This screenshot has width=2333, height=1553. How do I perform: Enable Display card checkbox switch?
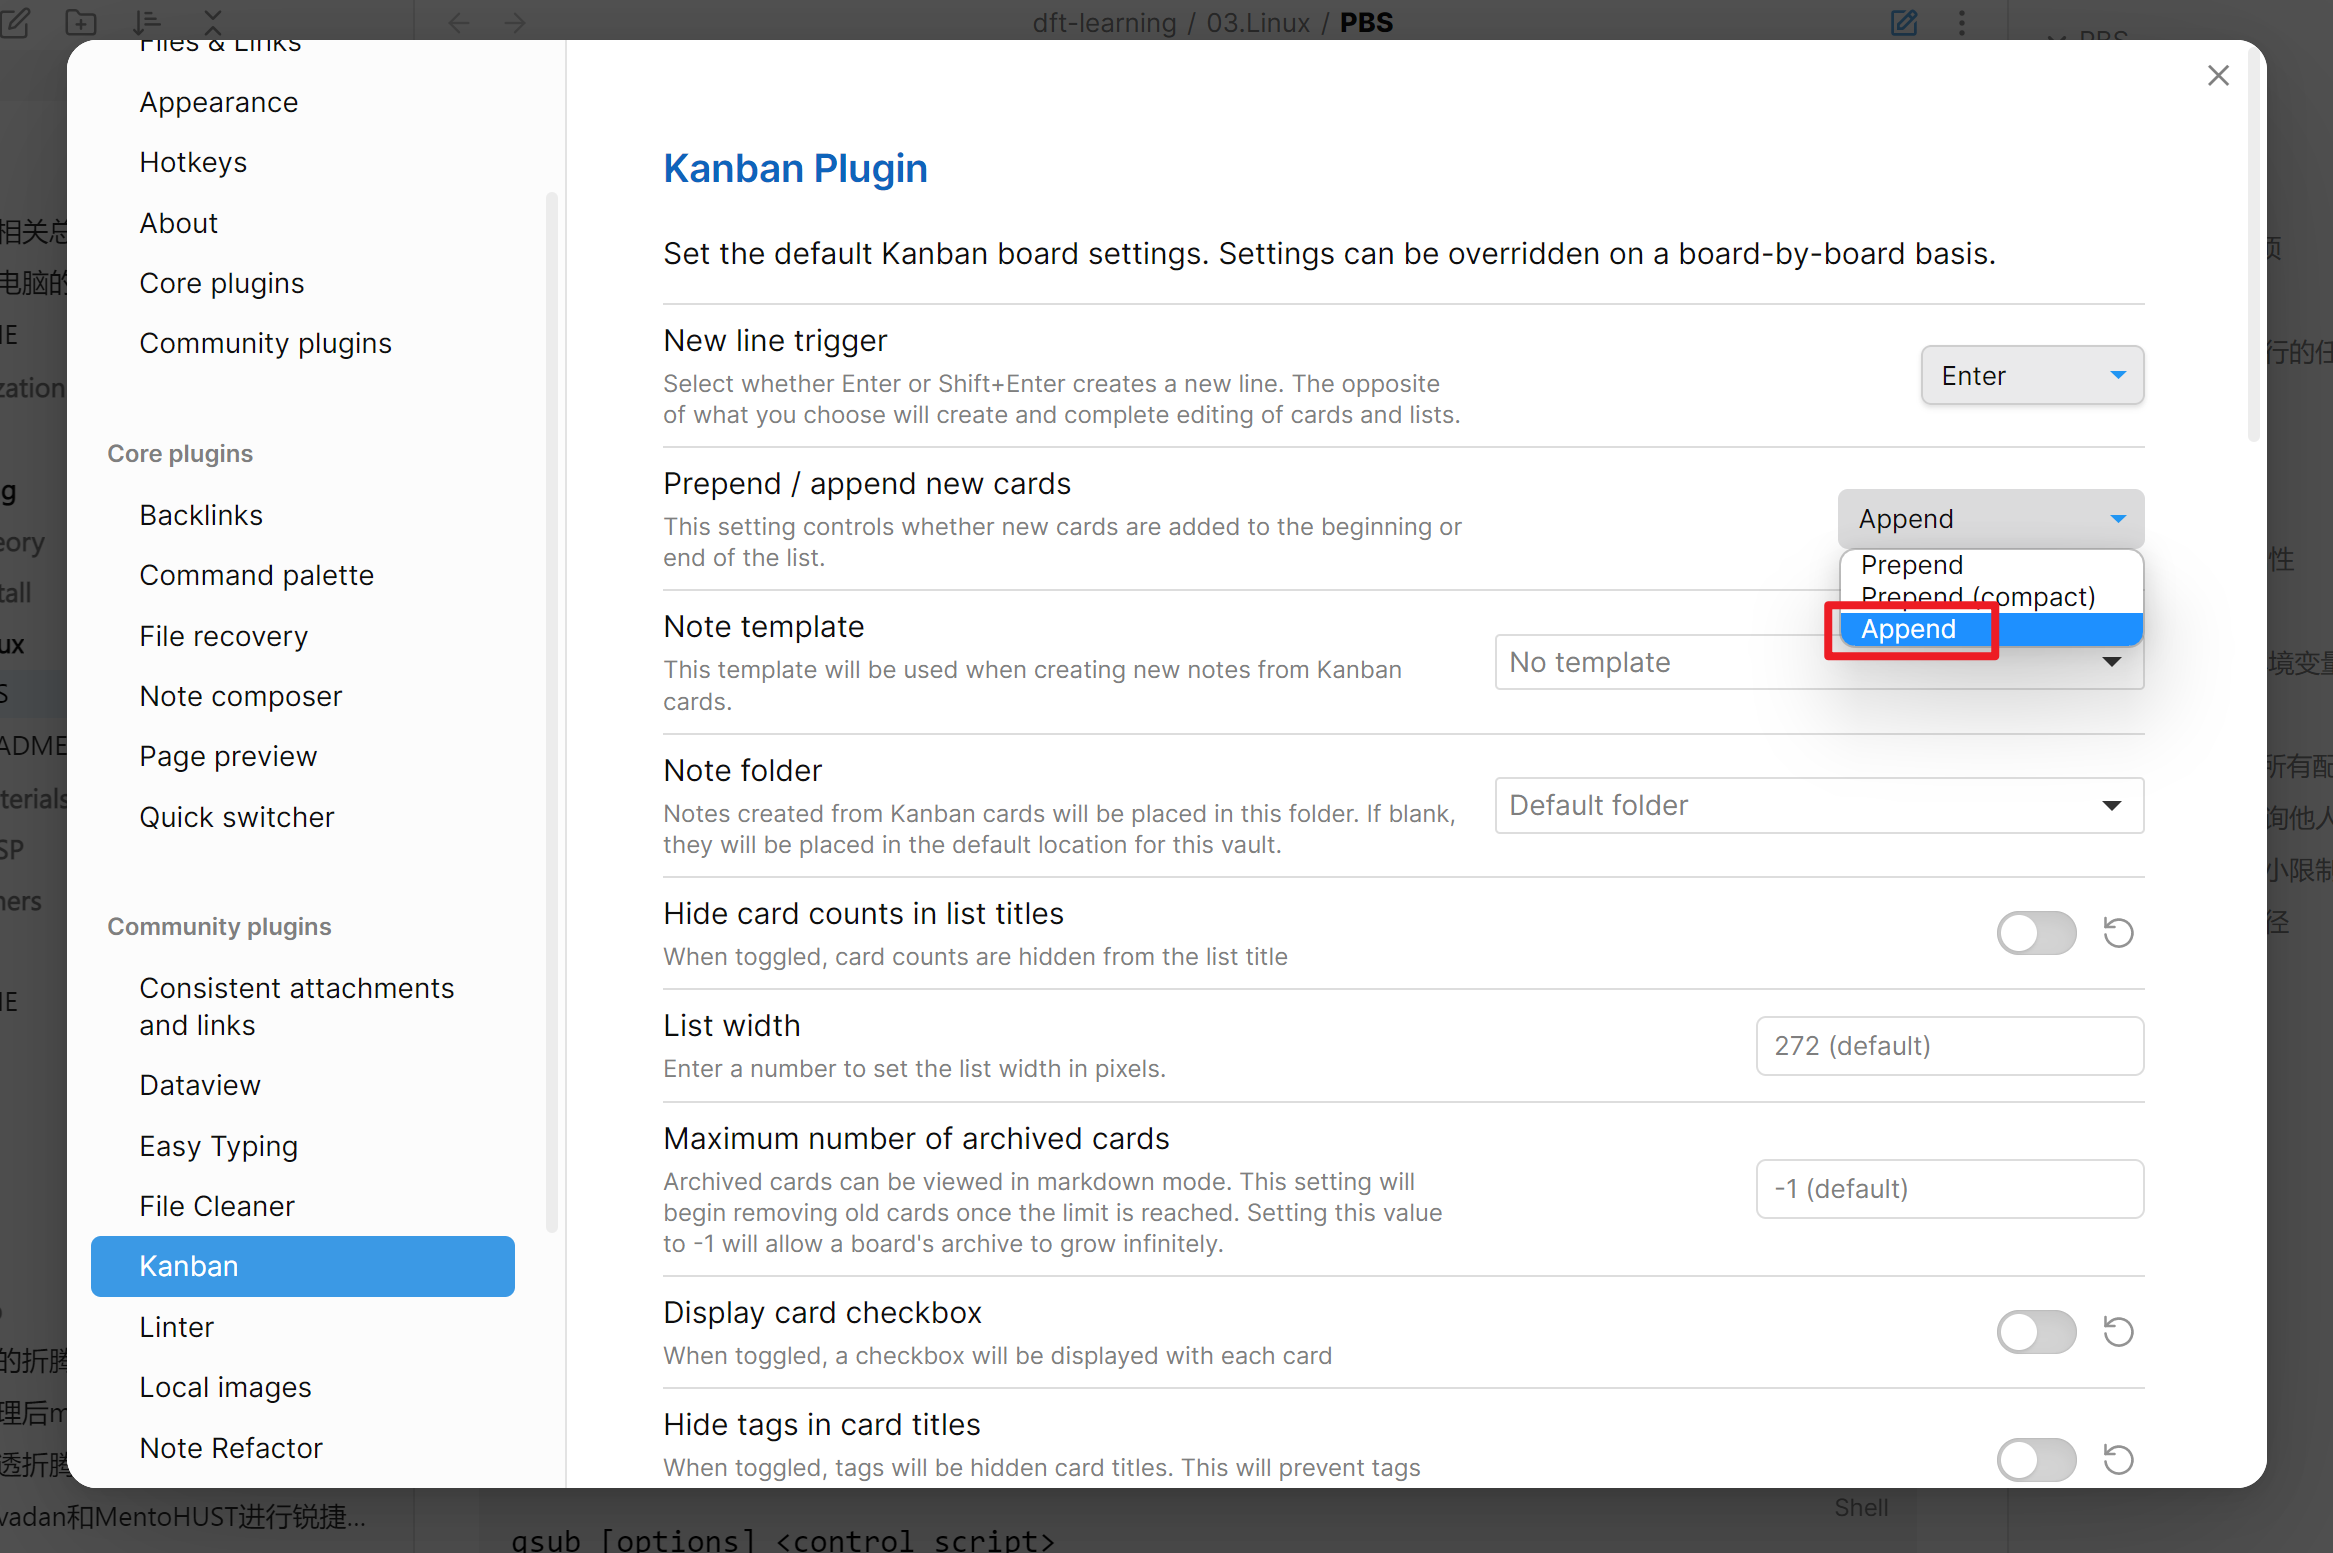pyautogui.click(x=2036, y=1332)
